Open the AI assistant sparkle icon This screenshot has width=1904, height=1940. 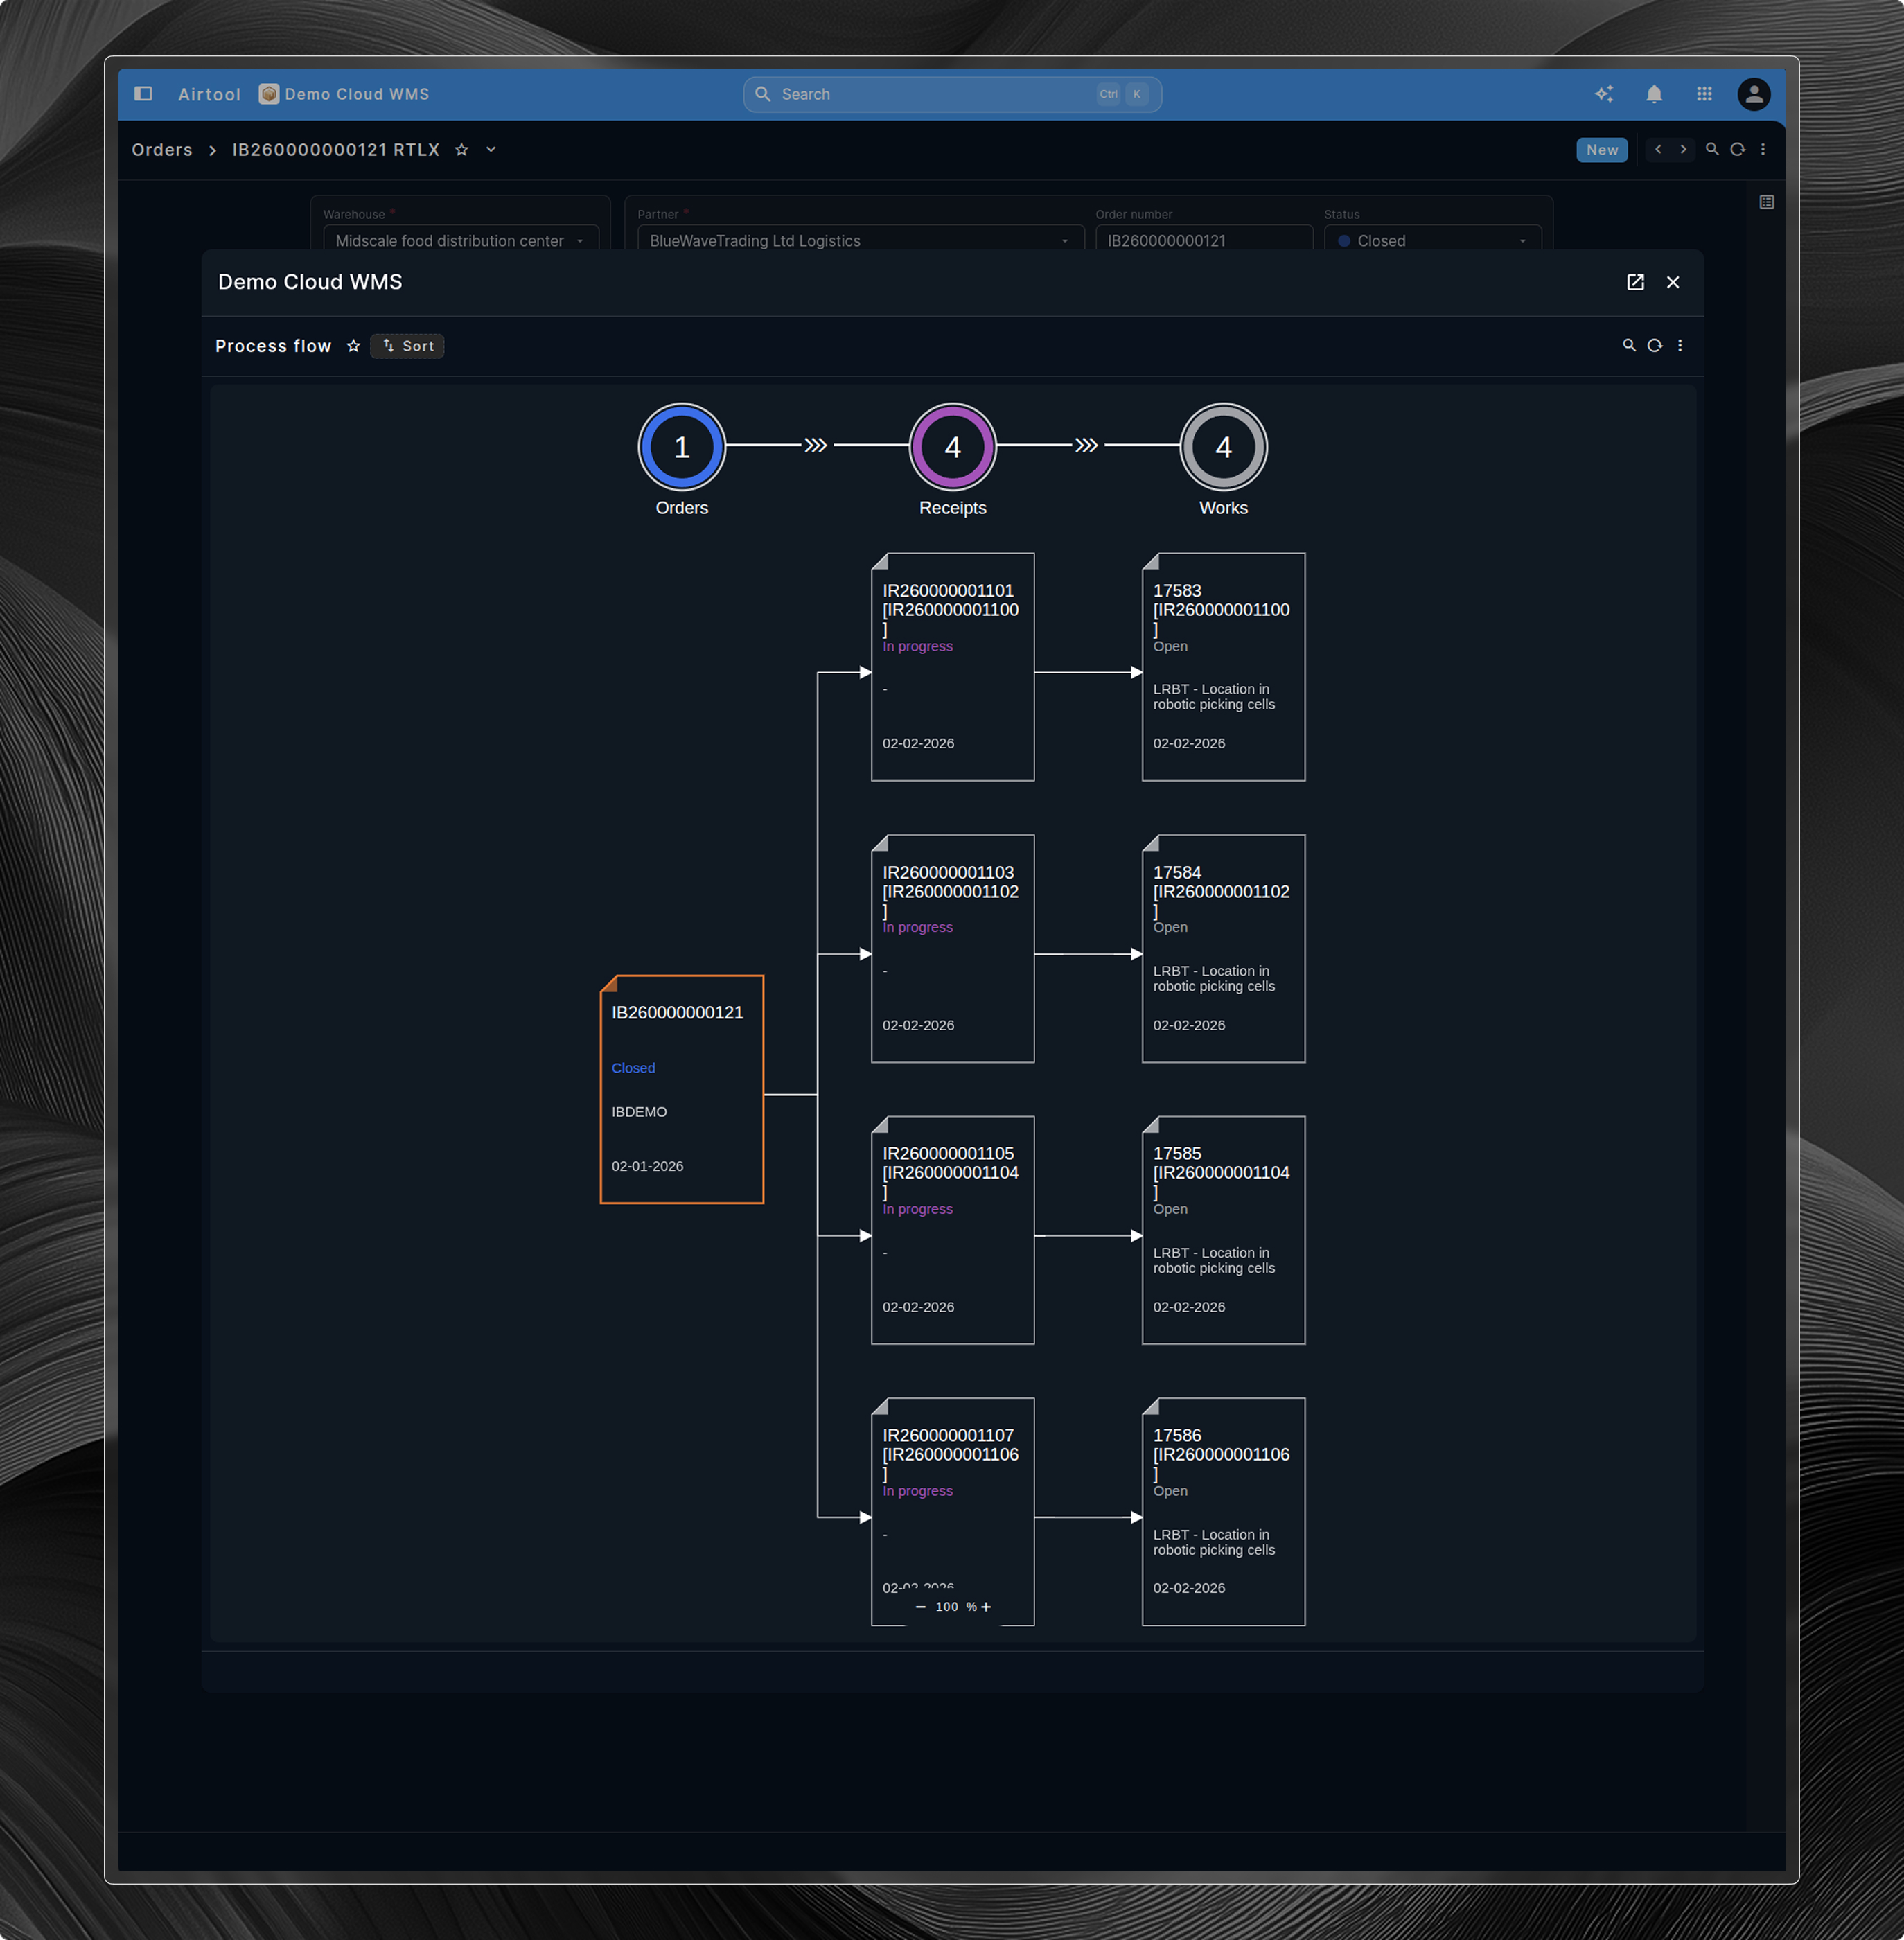[1604, 94]
